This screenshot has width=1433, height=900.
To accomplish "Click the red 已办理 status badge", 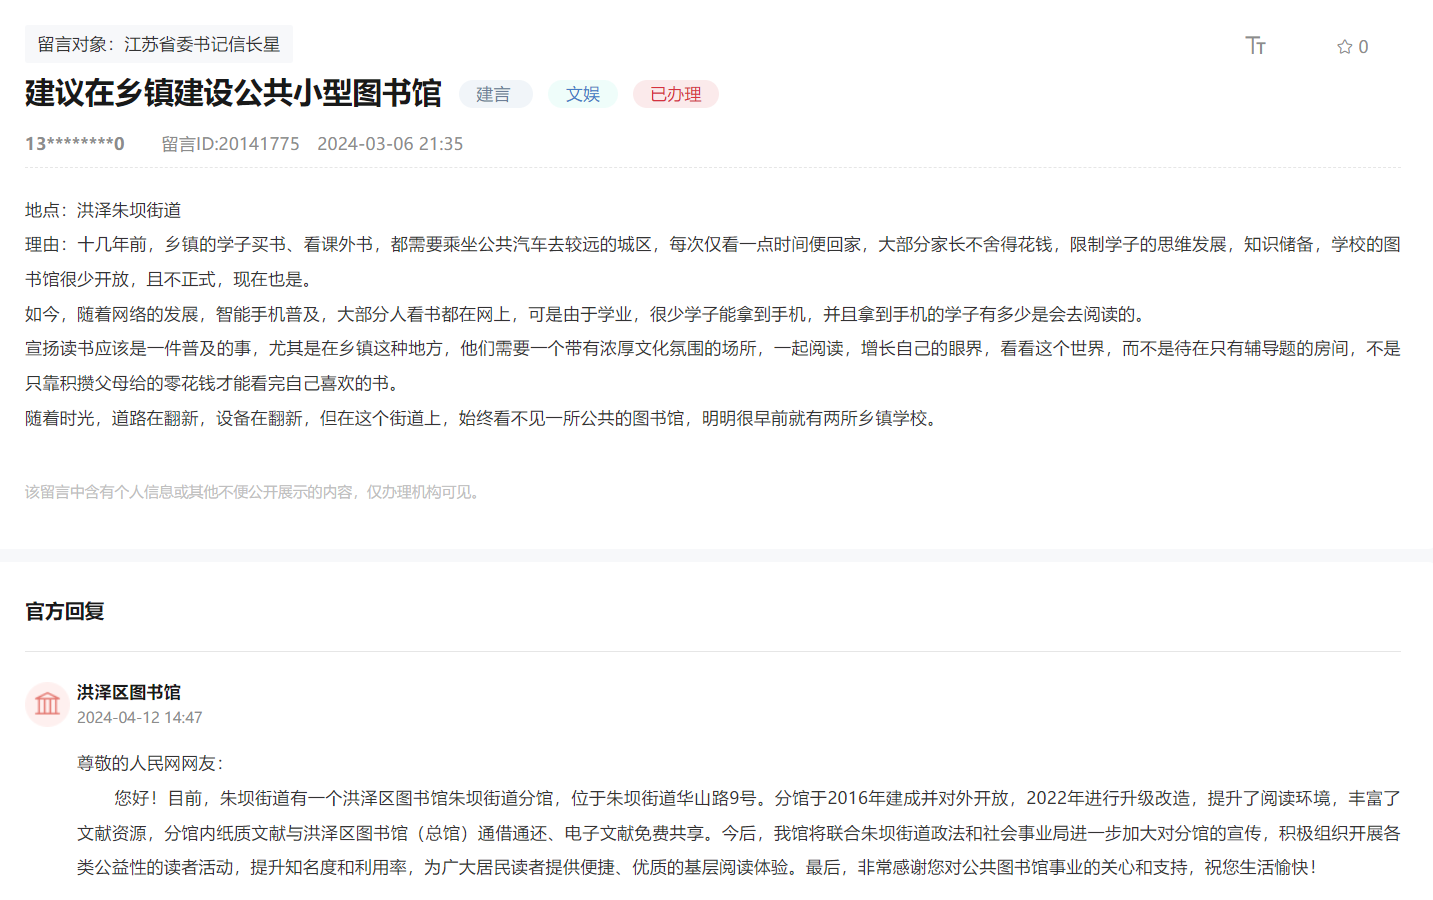I will coord(675,93).
